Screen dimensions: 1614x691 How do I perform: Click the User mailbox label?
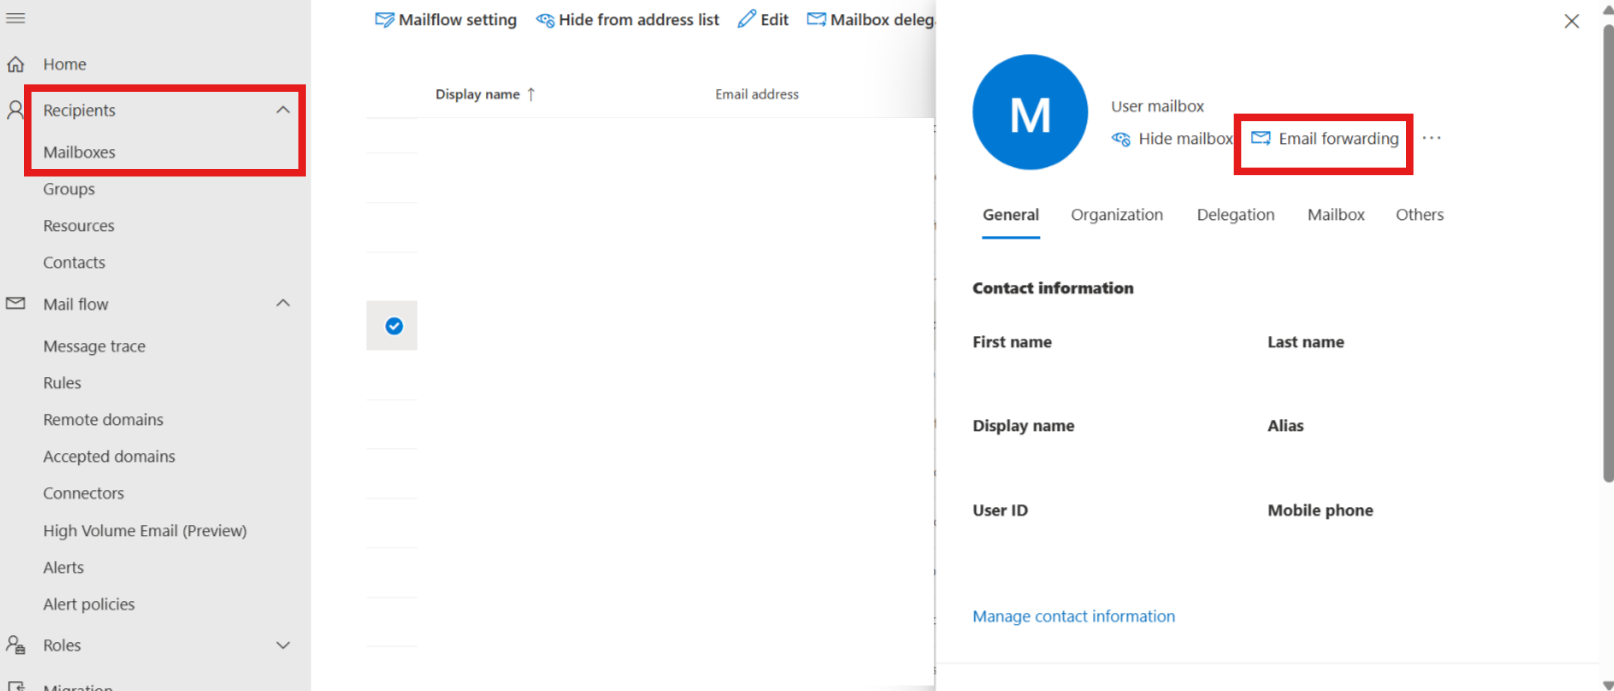(x=1157, y=106)
